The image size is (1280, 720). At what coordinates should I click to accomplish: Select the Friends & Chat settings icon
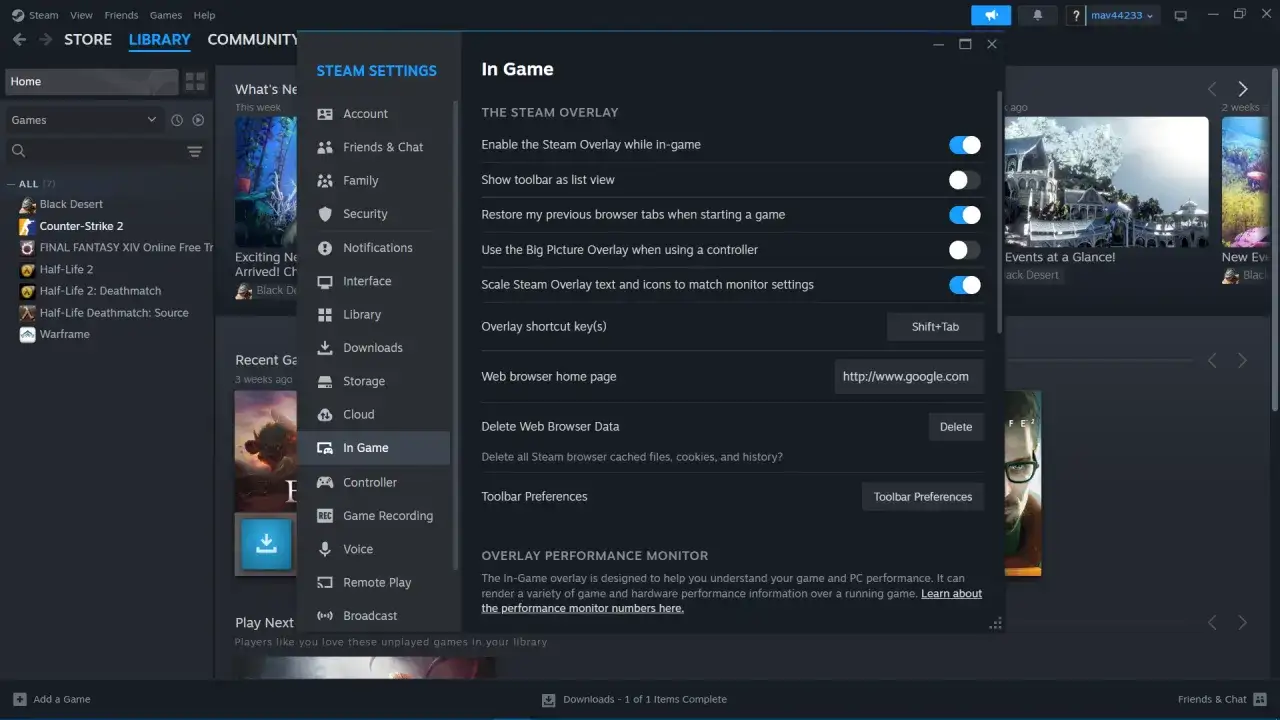pyautogui.click(x=325, y=147)
